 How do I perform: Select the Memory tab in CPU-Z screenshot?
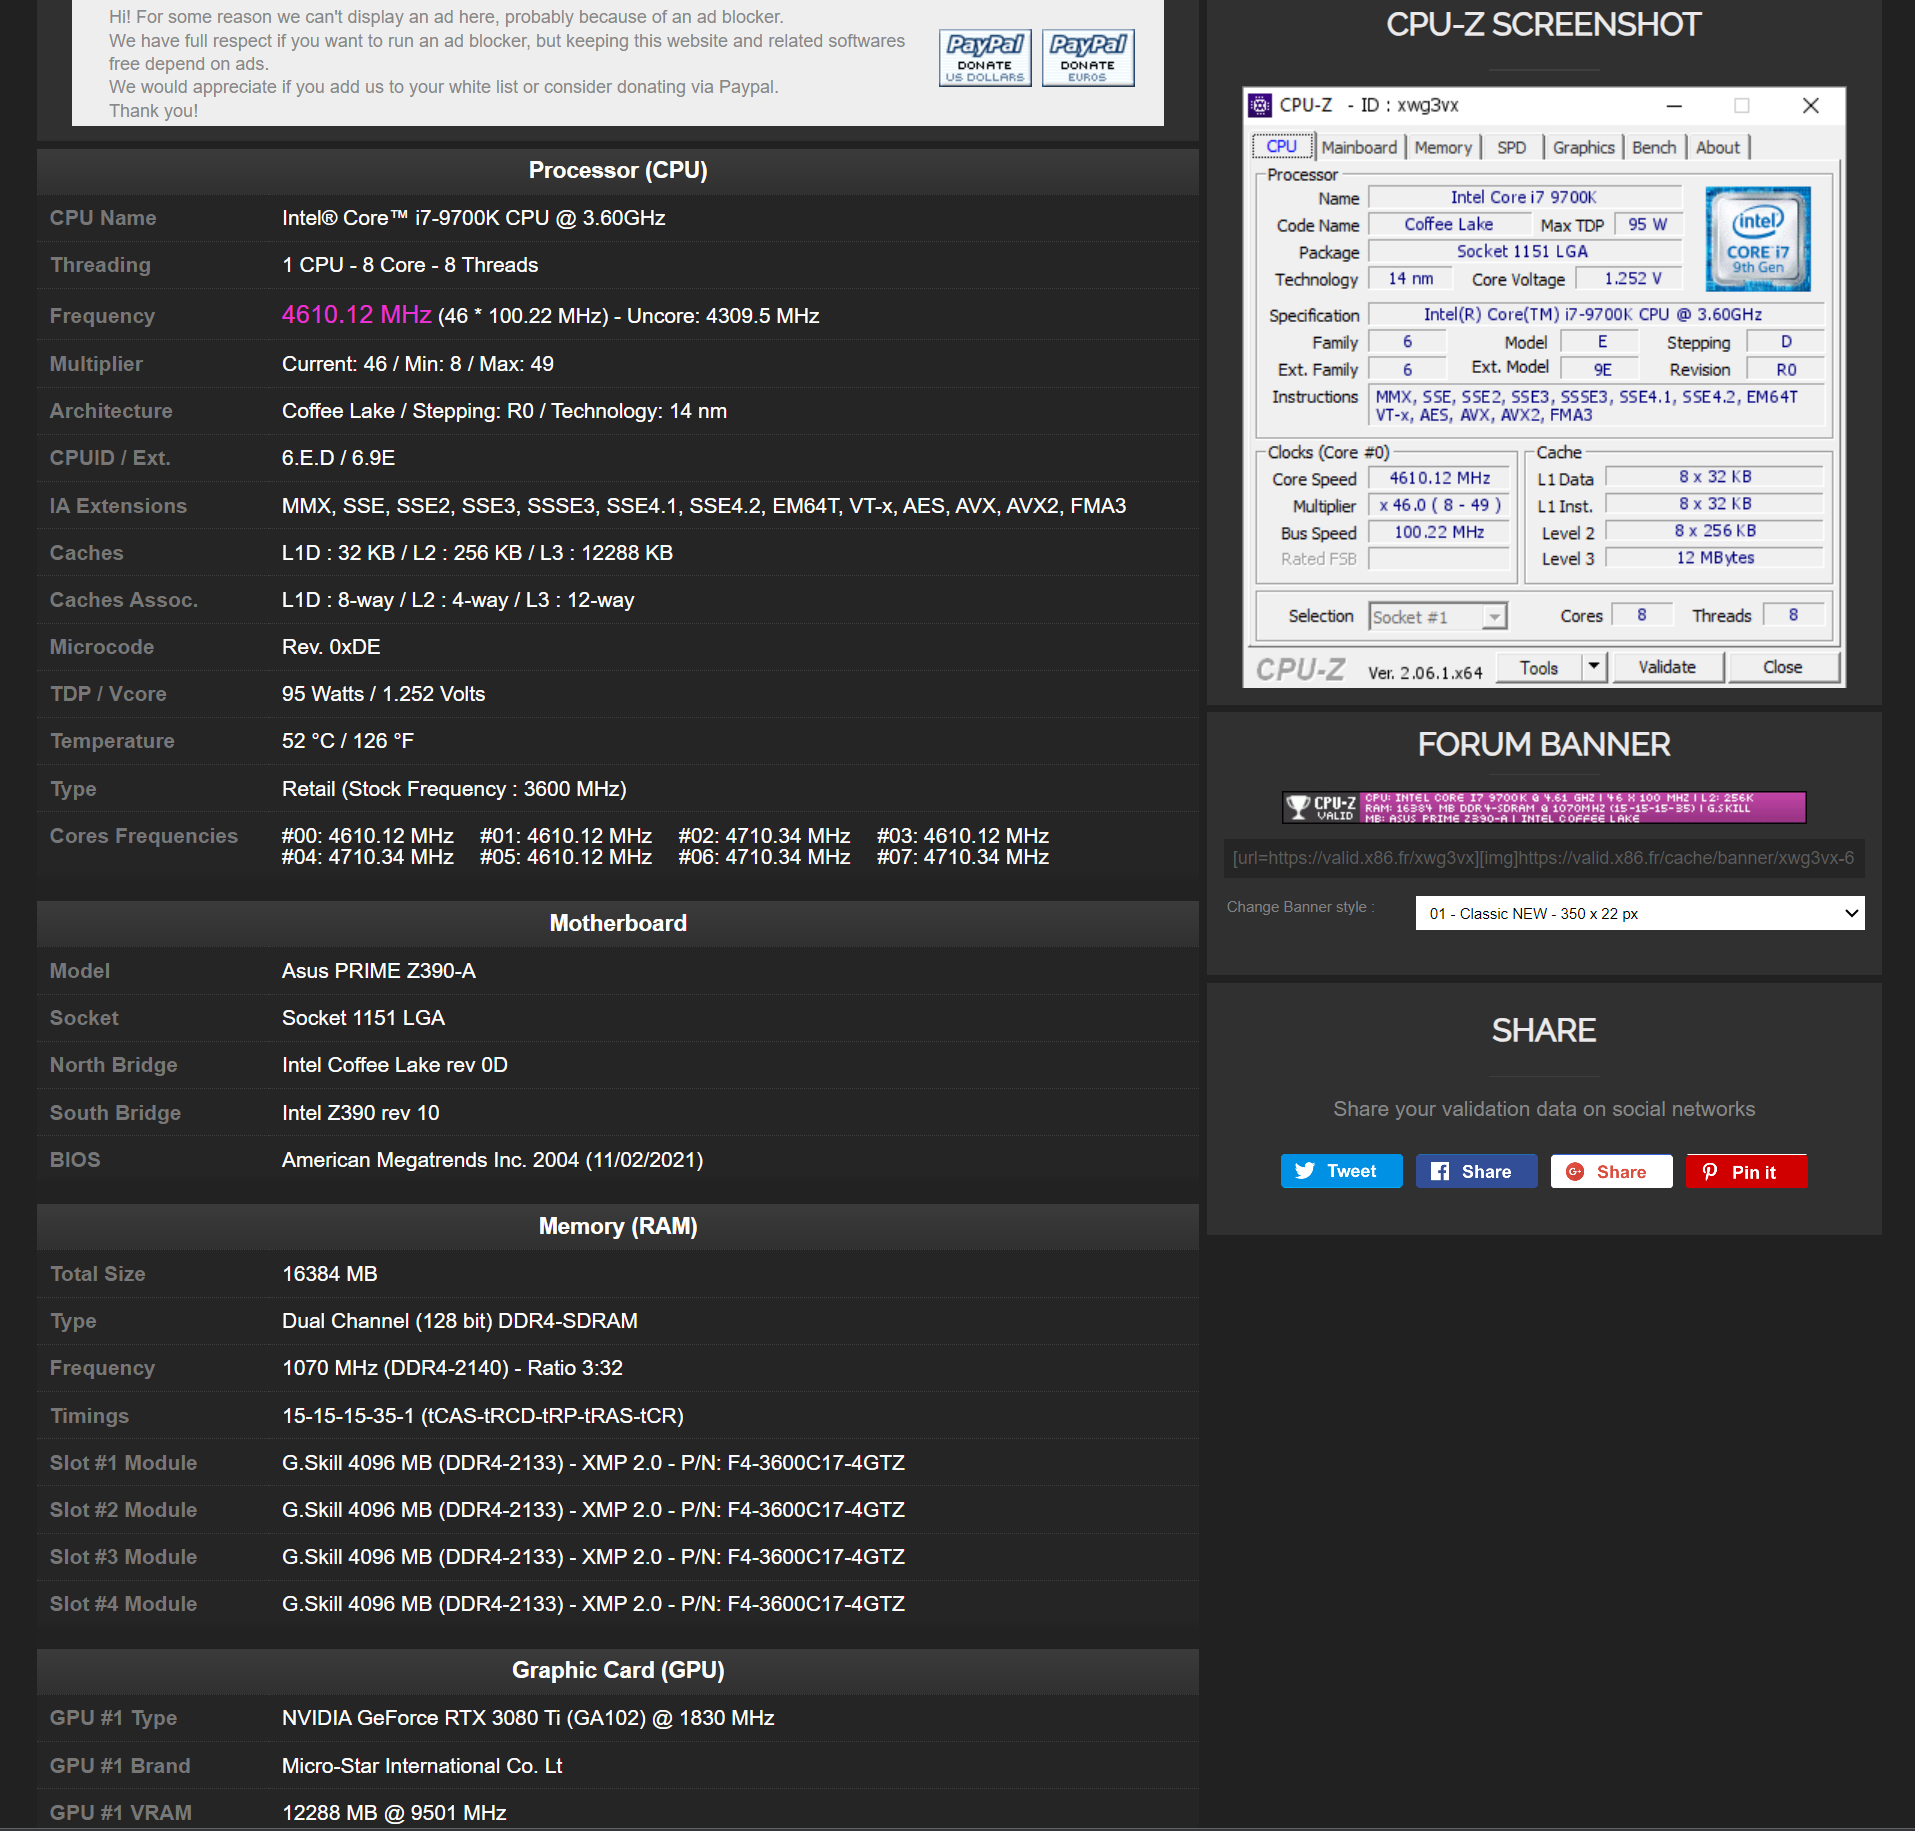(x=1443, y=147)
